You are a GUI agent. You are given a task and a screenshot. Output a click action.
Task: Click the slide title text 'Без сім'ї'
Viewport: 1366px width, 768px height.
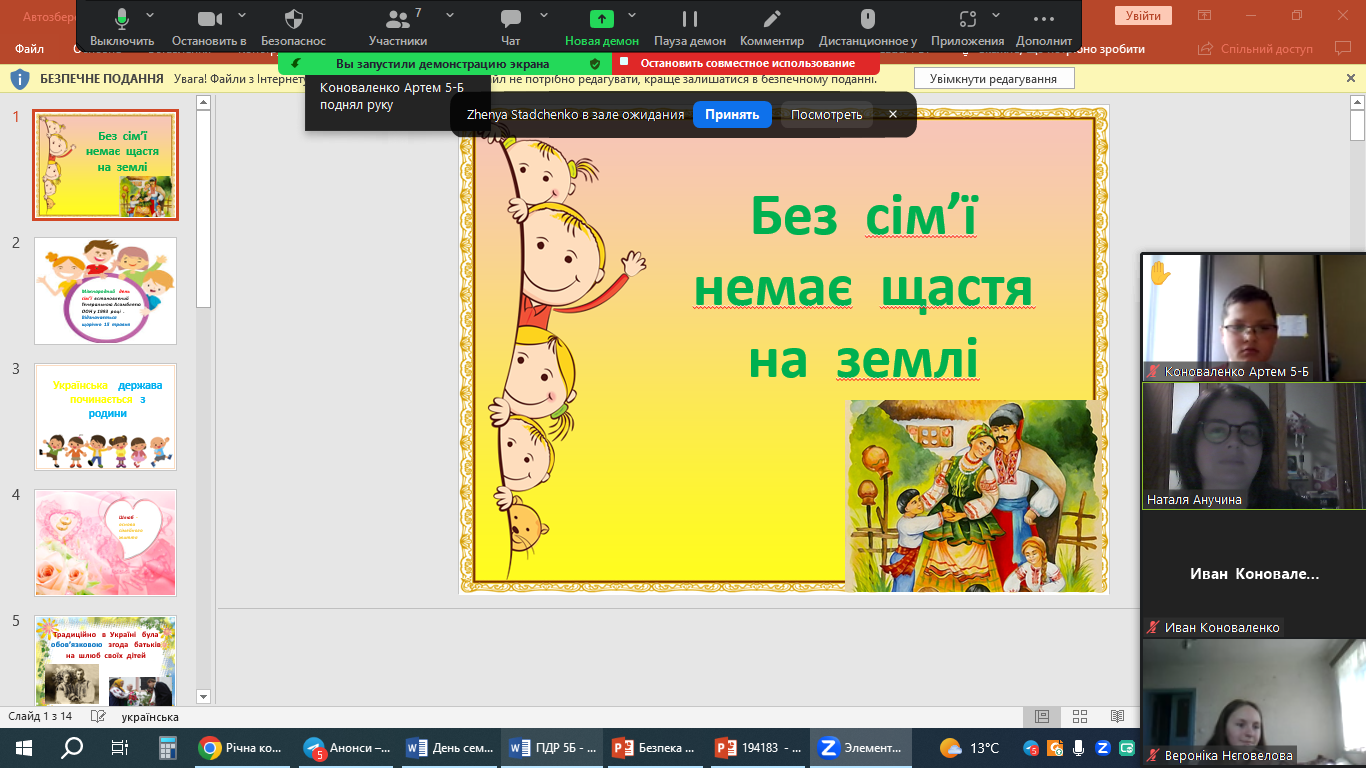tap(864, 215)
